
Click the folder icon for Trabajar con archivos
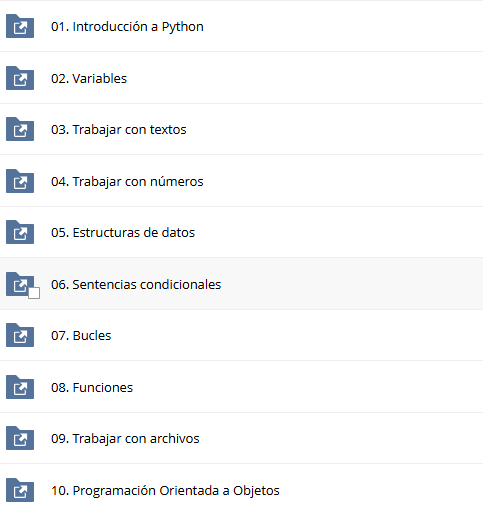[x=20, y=438]
